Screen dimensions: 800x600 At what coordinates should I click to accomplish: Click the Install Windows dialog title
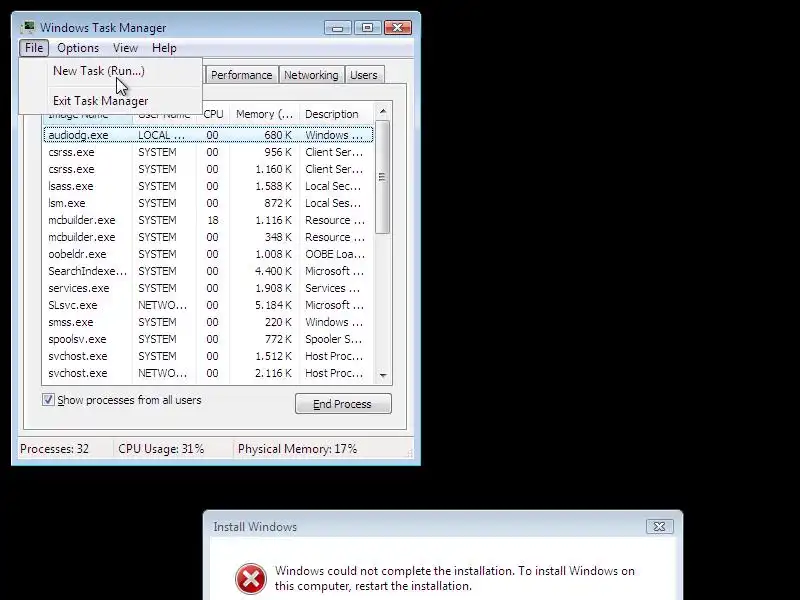click(x=255, y=527)
